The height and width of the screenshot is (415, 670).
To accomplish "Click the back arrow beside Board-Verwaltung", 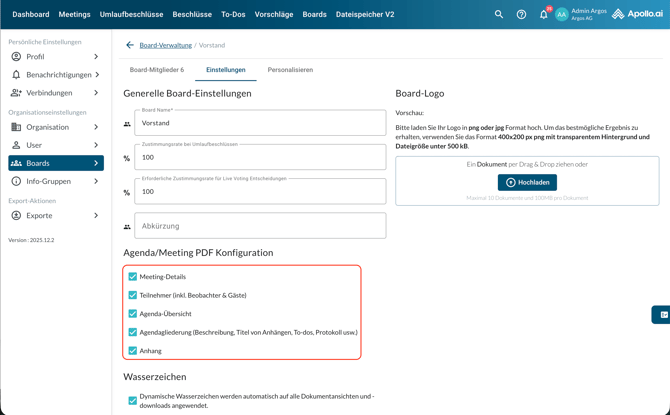I will click(x=130, y=45).
